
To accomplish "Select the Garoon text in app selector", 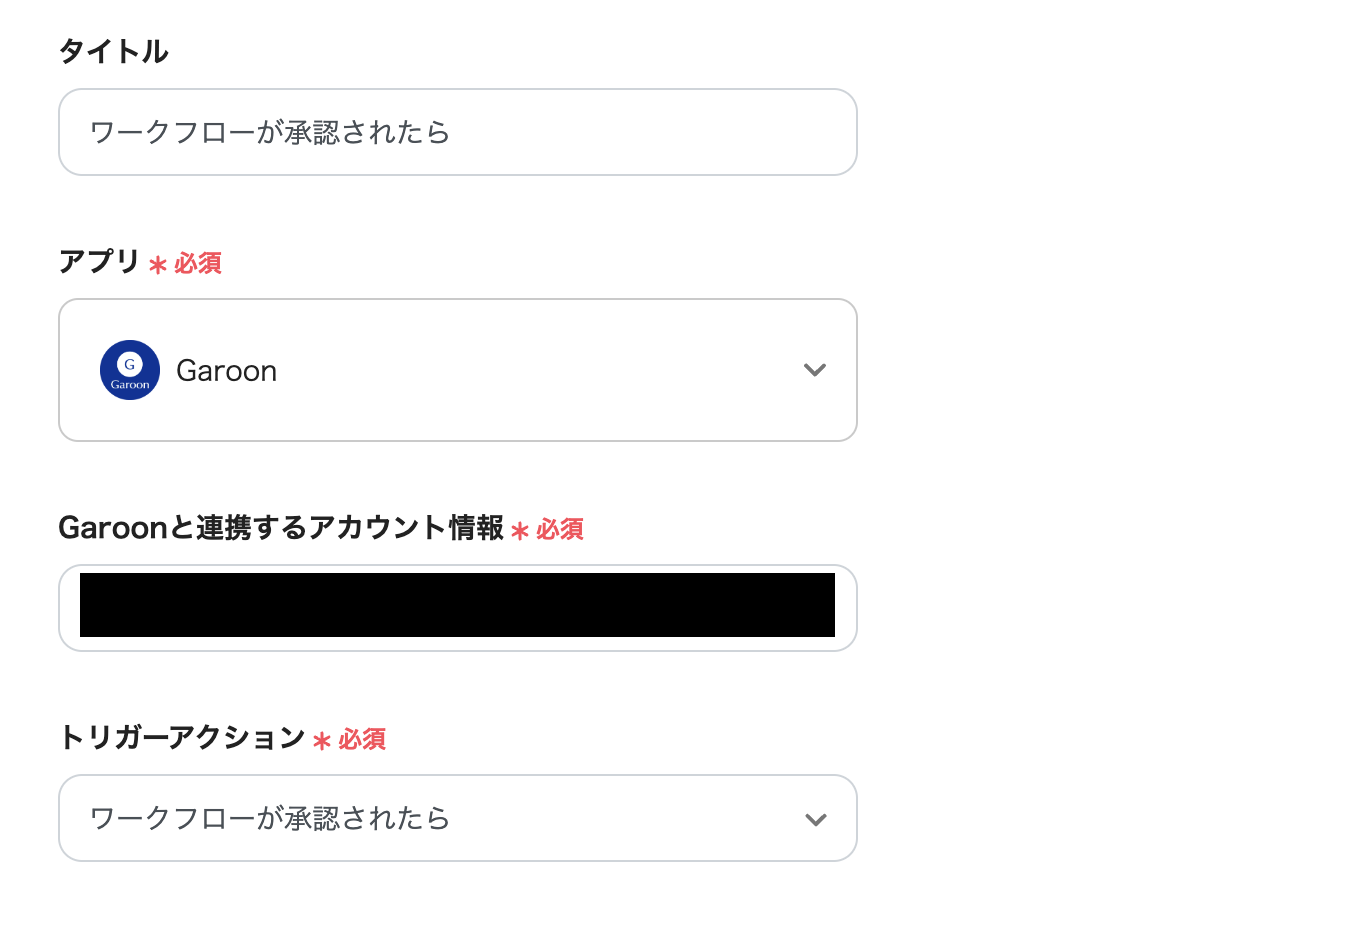I will click(x=227, y=371).
